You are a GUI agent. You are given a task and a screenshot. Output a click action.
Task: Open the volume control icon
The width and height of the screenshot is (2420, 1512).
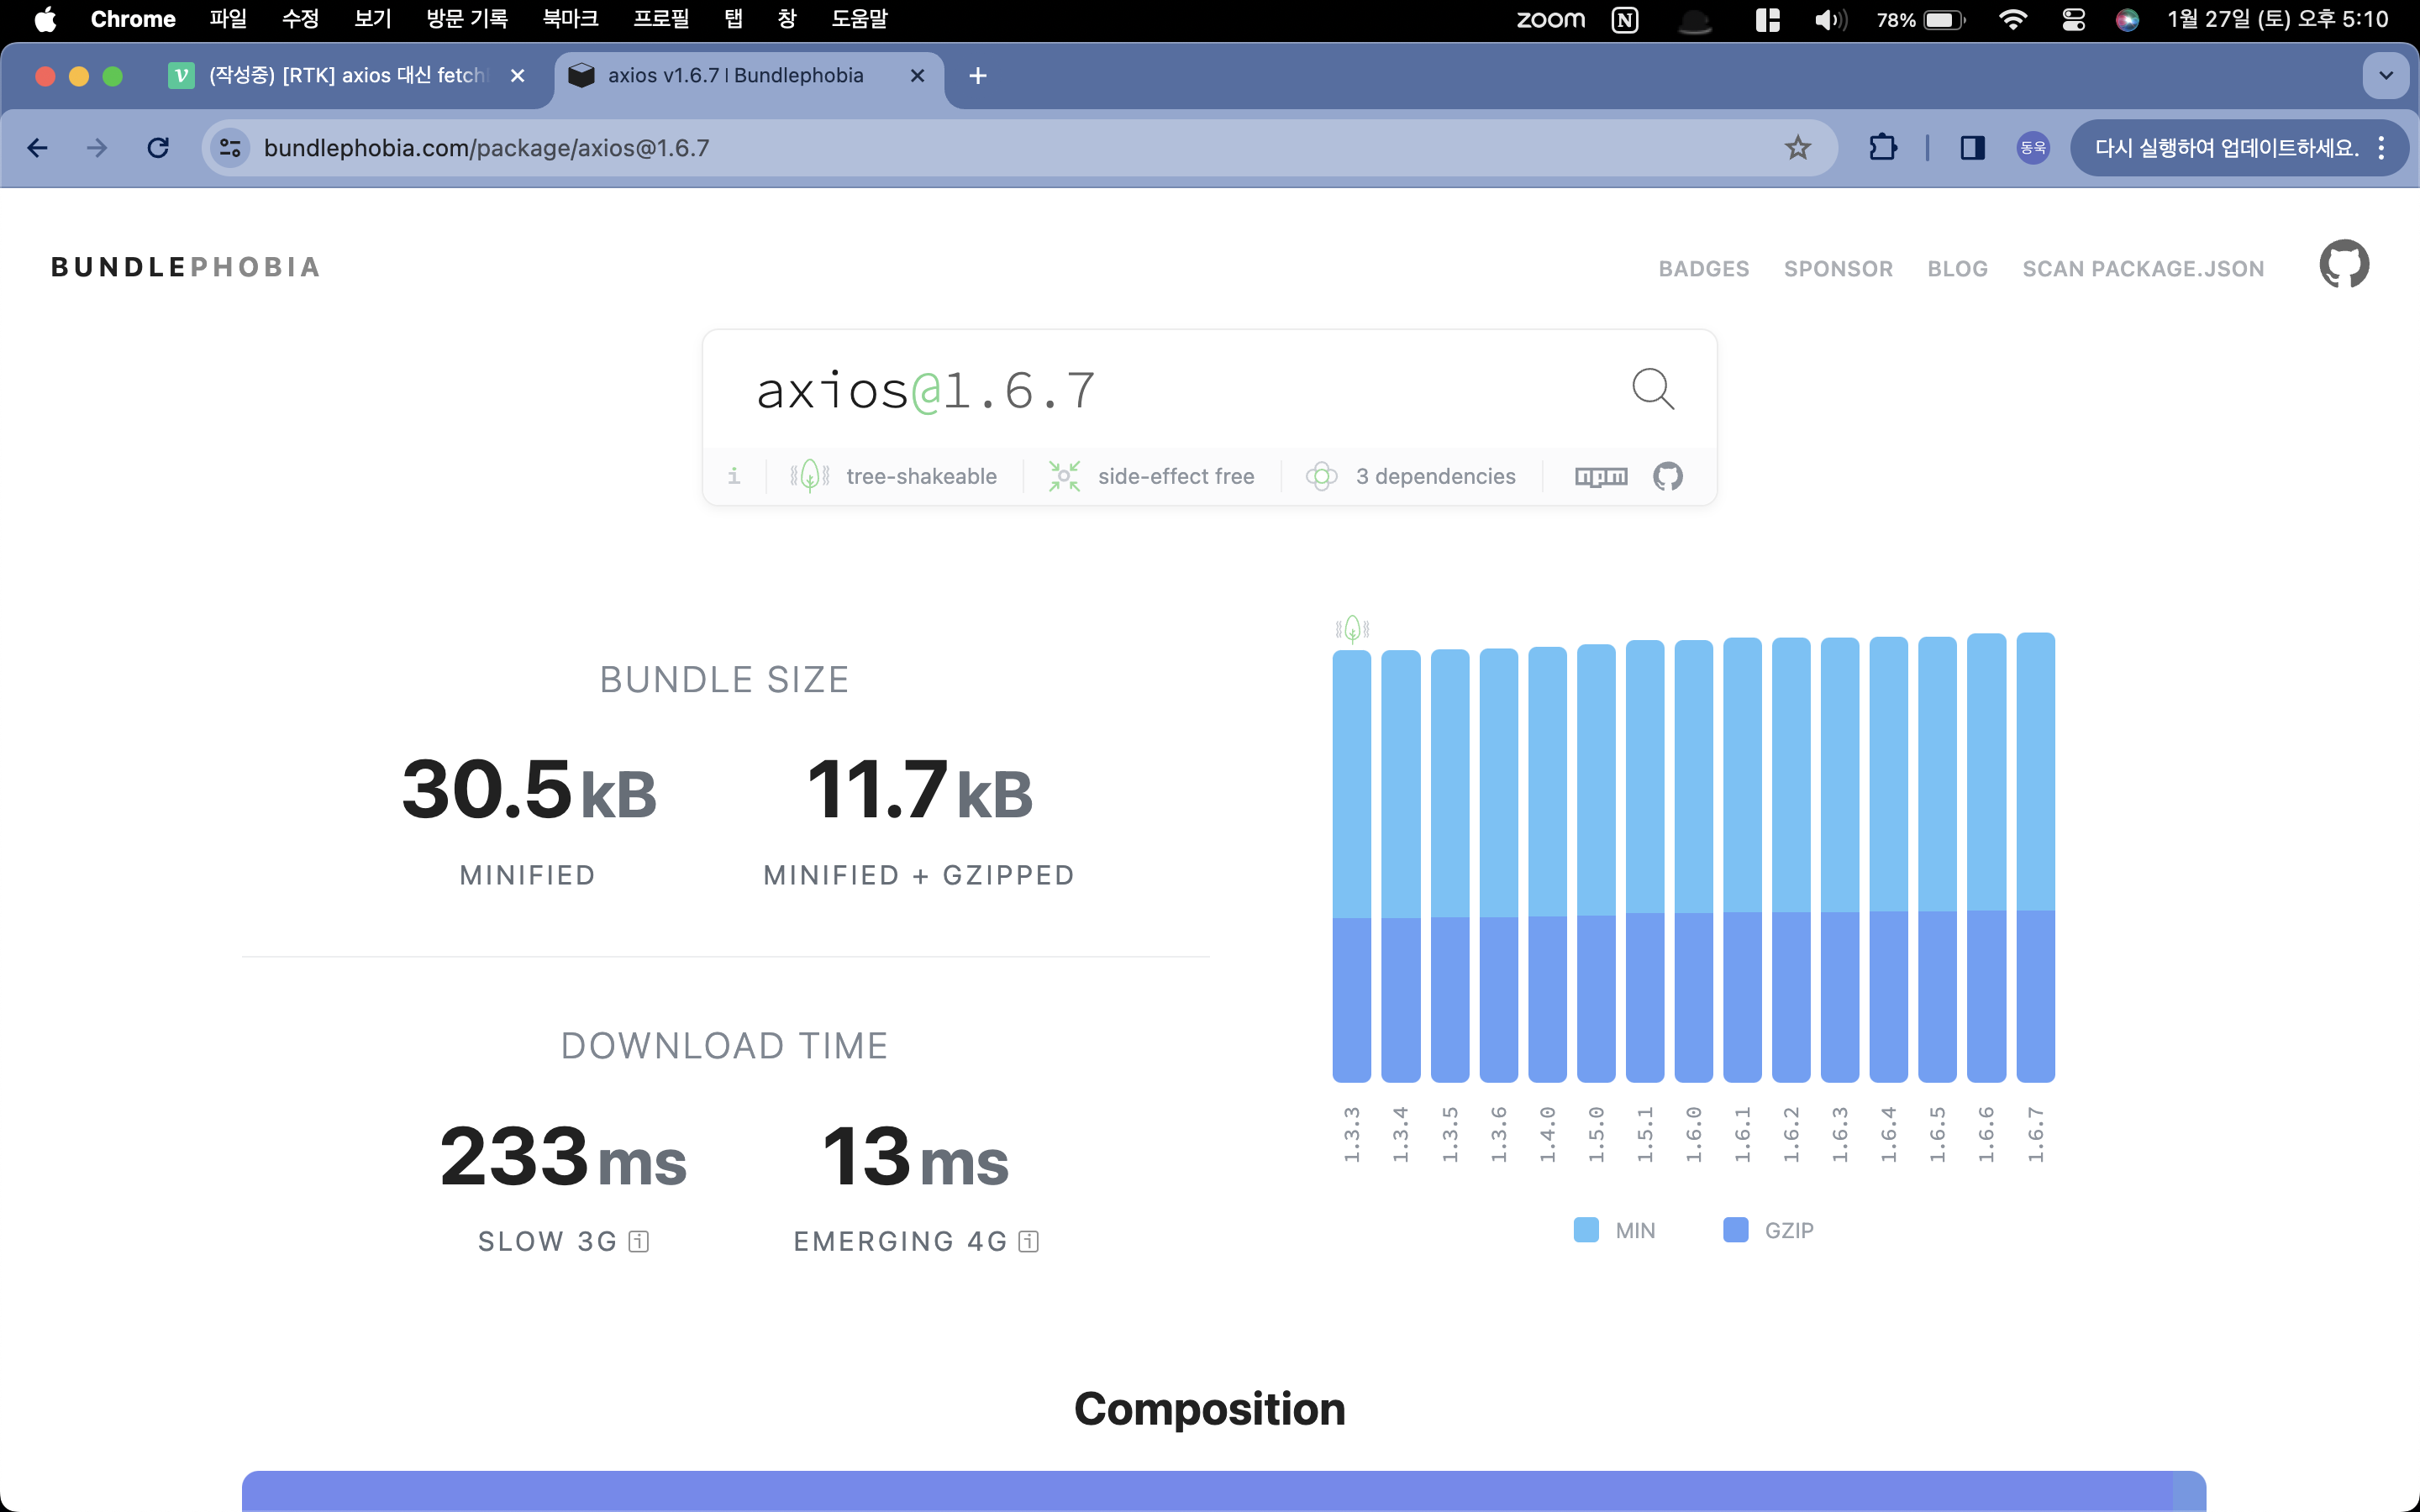tap(1830, 19)
